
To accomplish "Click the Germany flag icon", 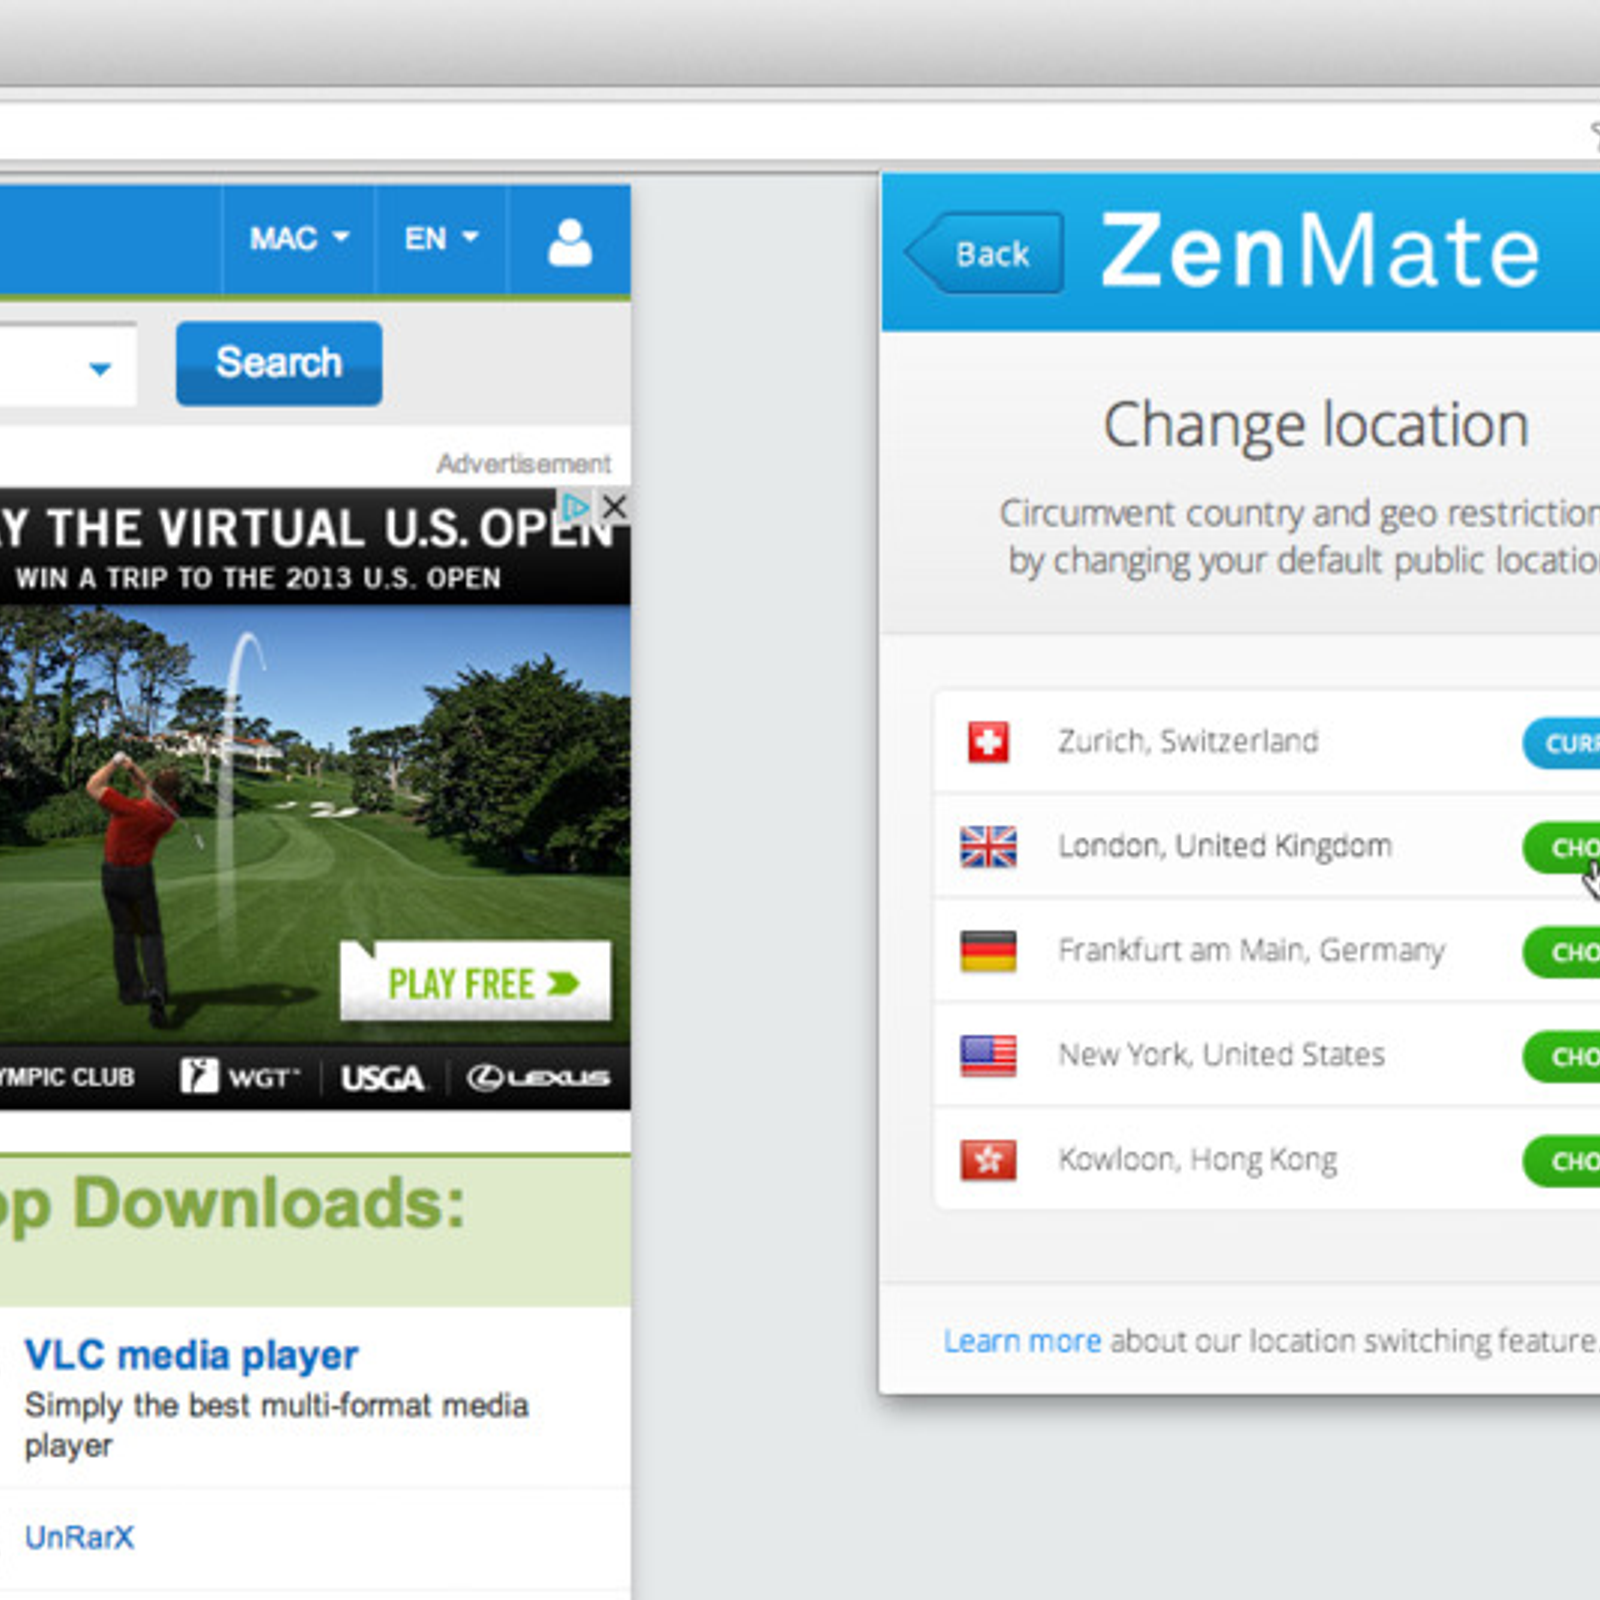I will 988,951.
